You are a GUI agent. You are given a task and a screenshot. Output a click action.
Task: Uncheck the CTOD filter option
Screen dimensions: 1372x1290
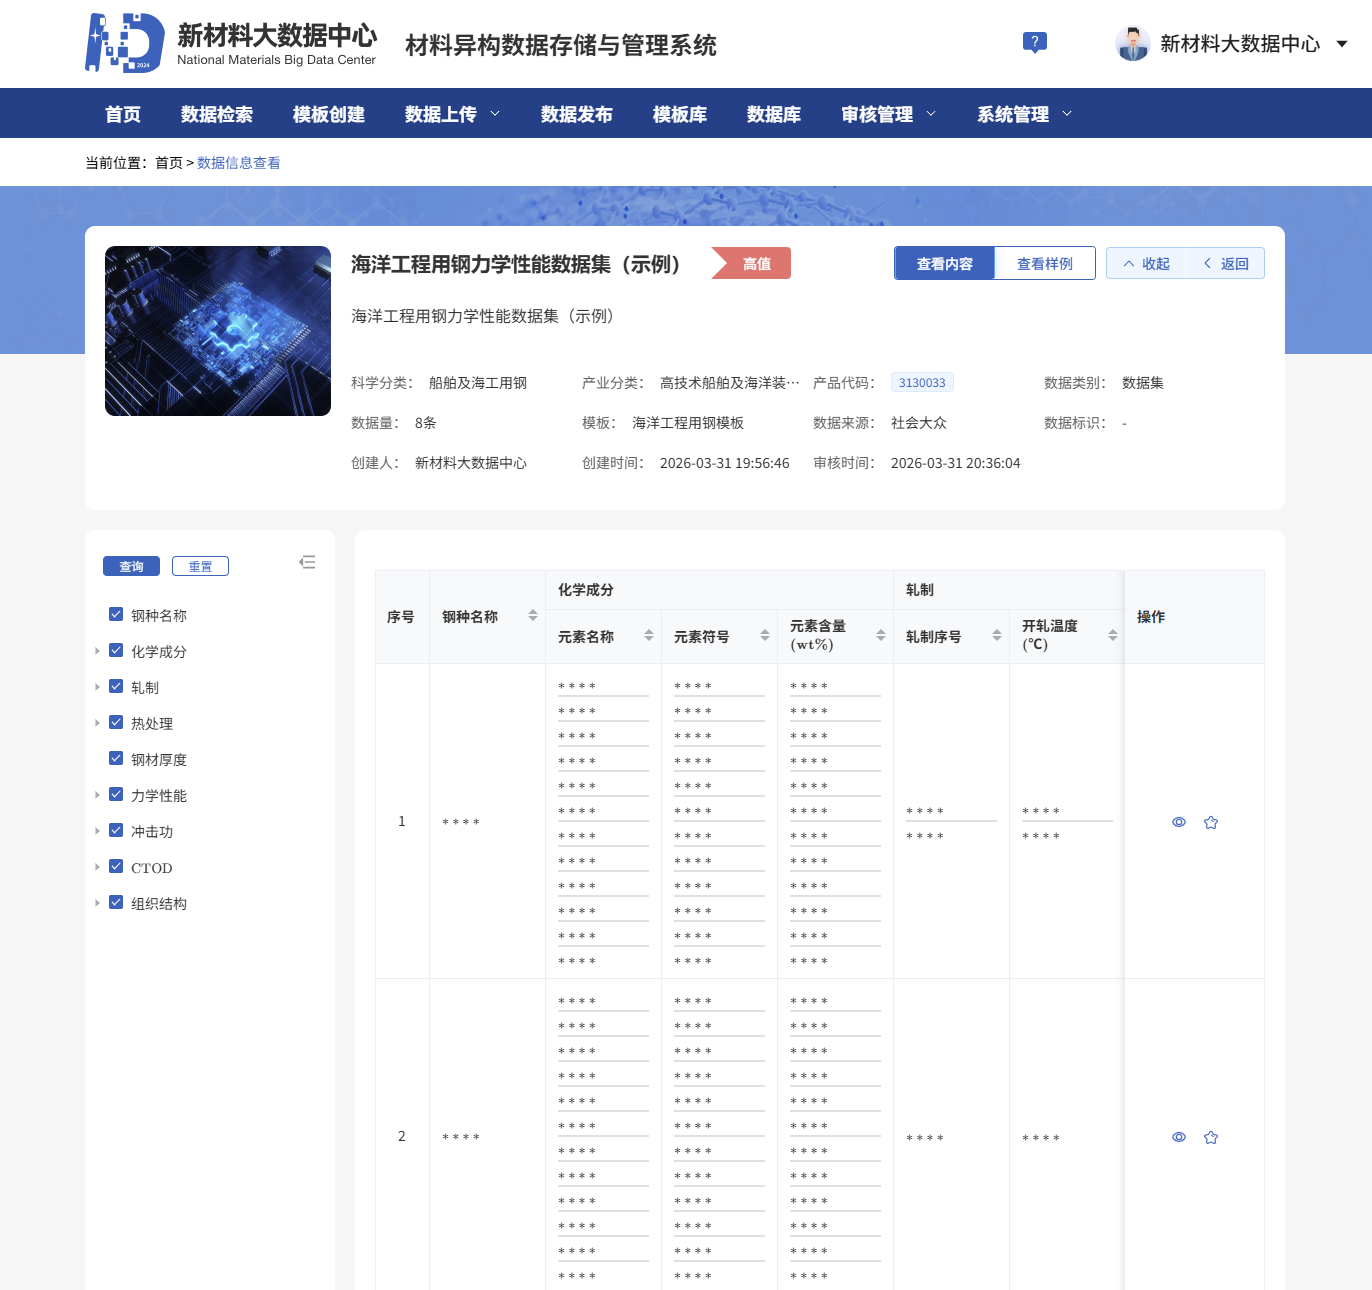(116, 866)
